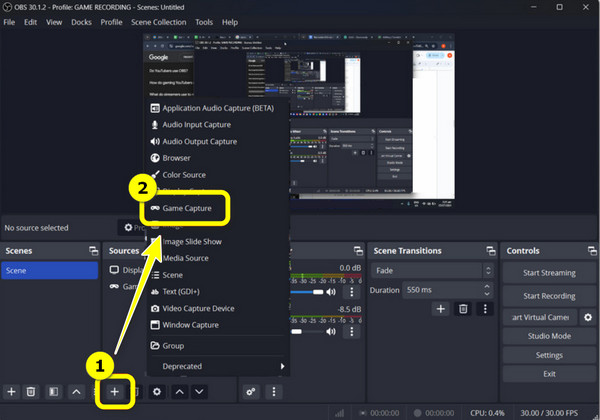
Task: Select the Scene item in Scenes list
Action: pos(50,271)
